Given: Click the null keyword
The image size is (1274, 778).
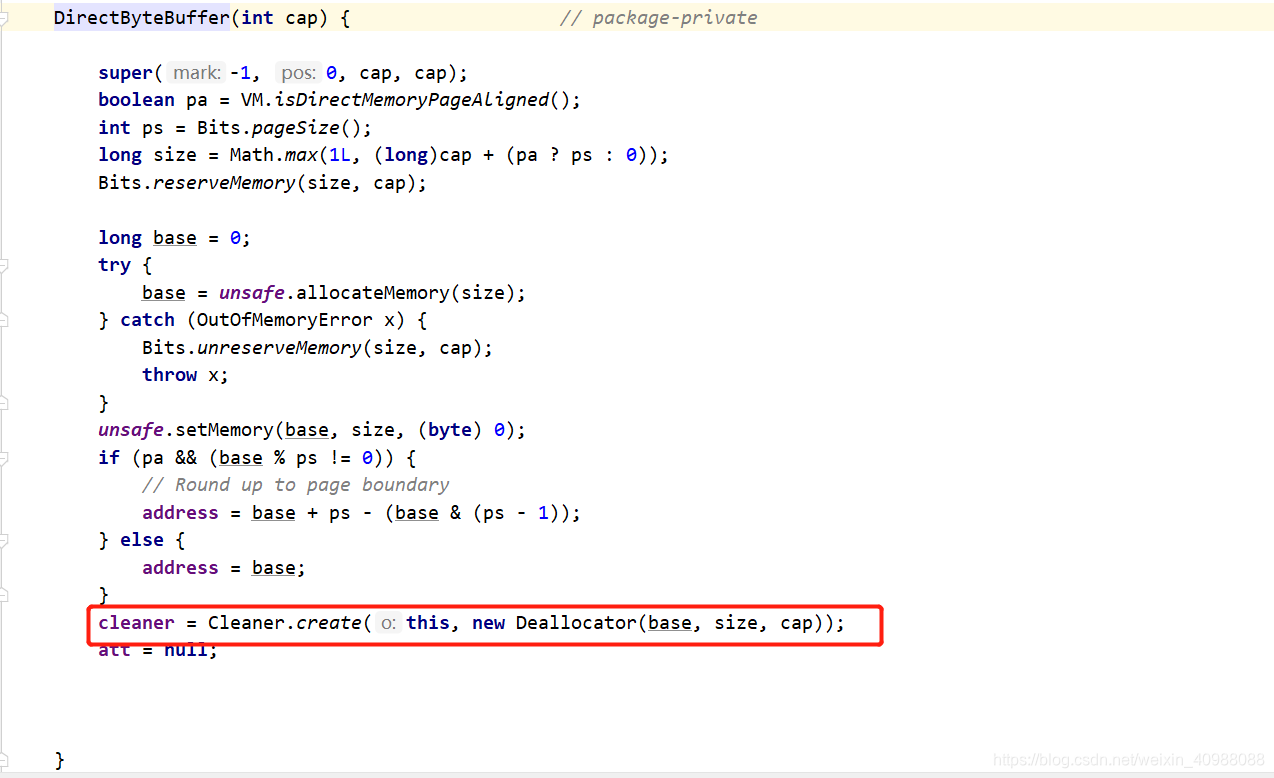Looking at the screenshot, I should (186, 650).
